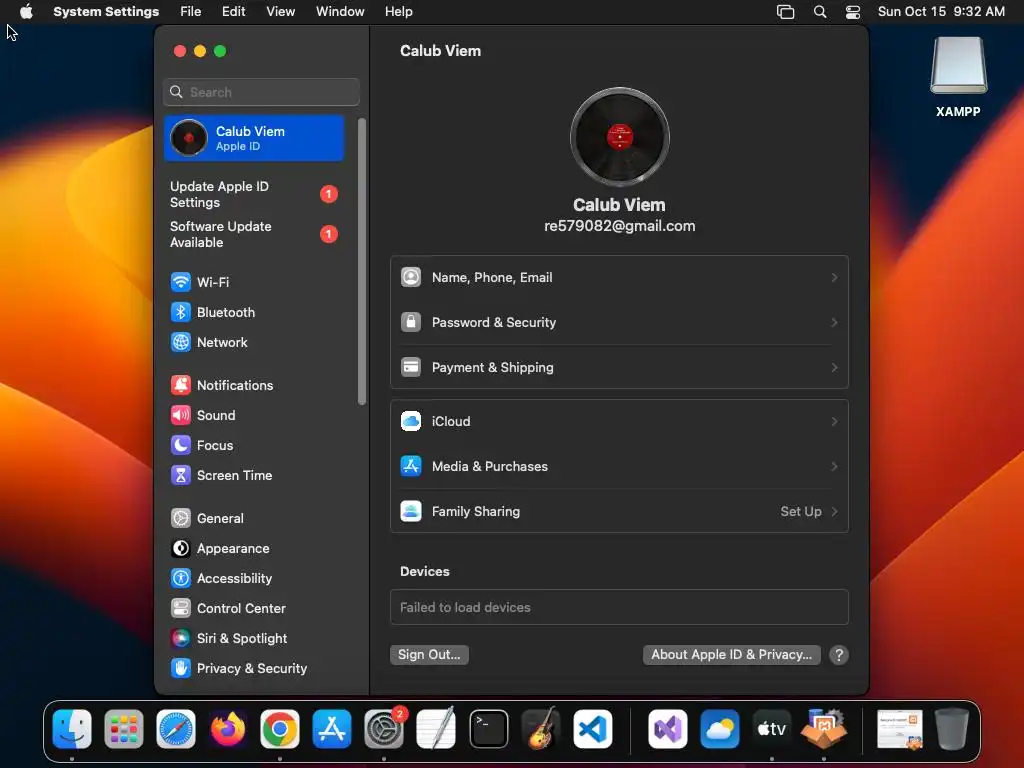Click the Stage Manager menu bar icon
The height and width of the screenshot is (768, 1024).
click(786, 12)
